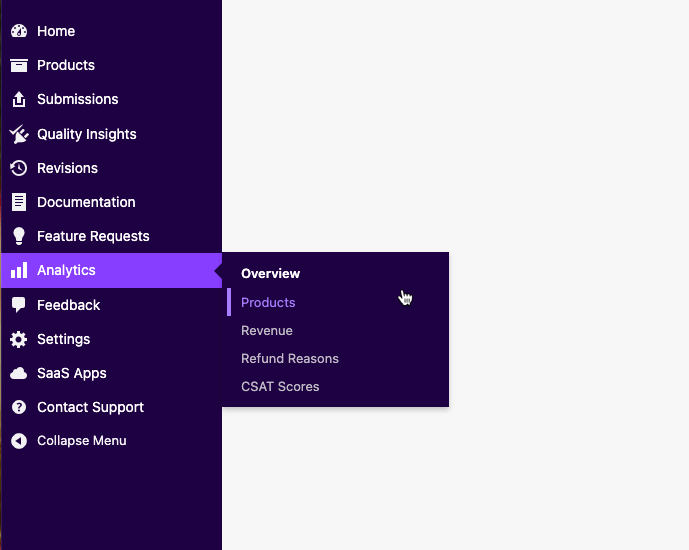This screenshot has width=689, height=550.
Task: Select Products in the Analytics submenu
Action: (x=268, y=302)
